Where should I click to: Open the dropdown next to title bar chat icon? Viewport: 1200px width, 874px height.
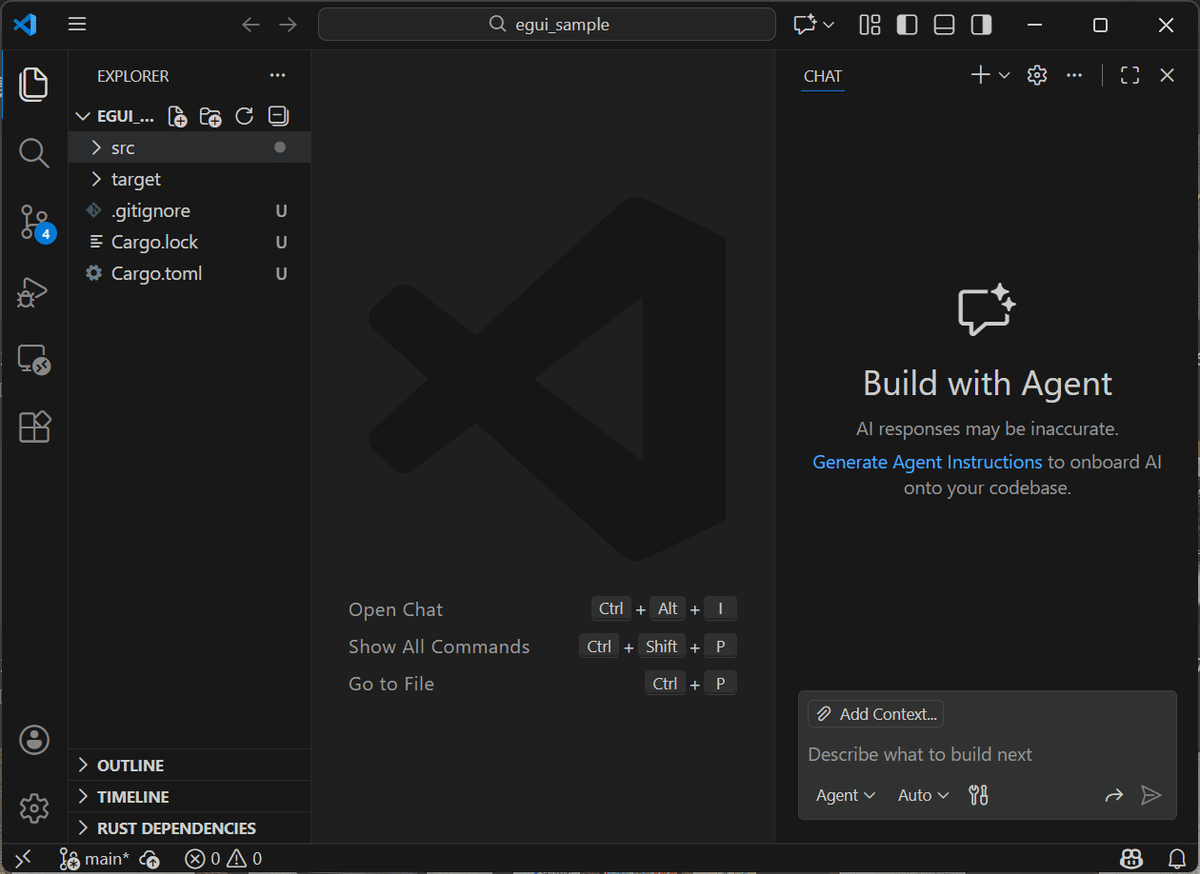[829, 25]
